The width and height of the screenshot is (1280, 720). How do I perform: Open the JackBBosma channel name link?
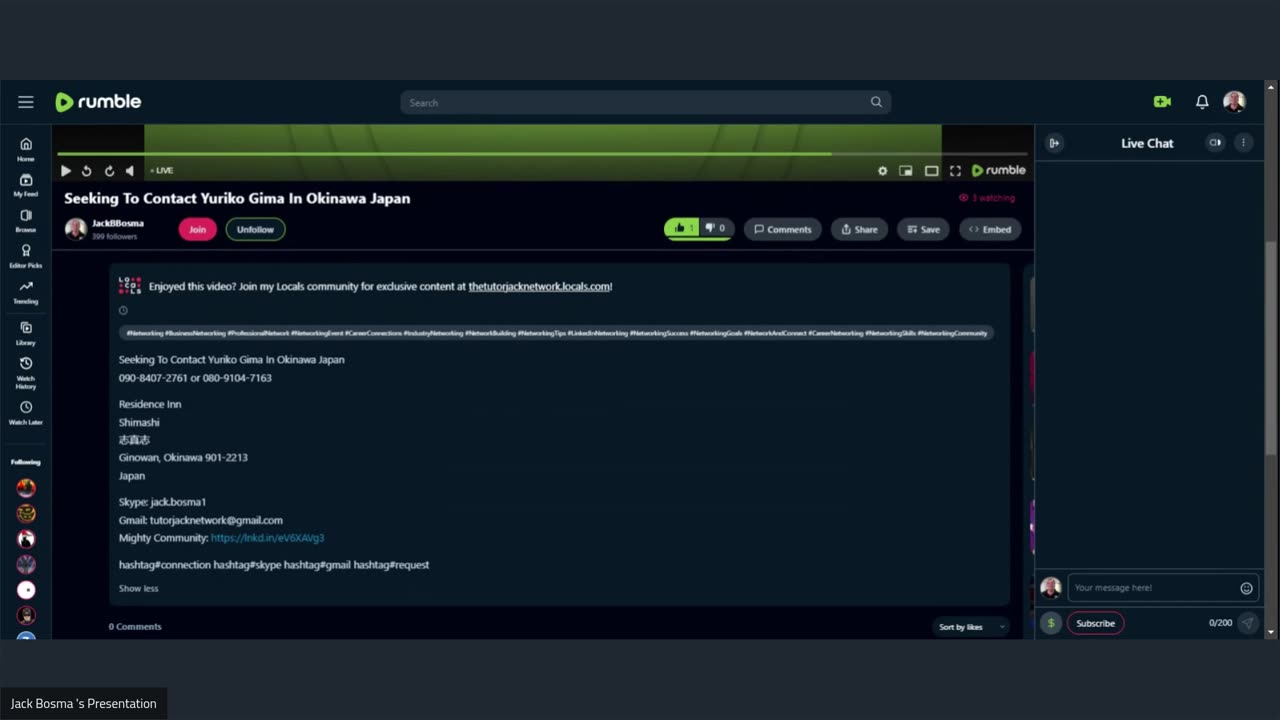[x=118, y=223]
